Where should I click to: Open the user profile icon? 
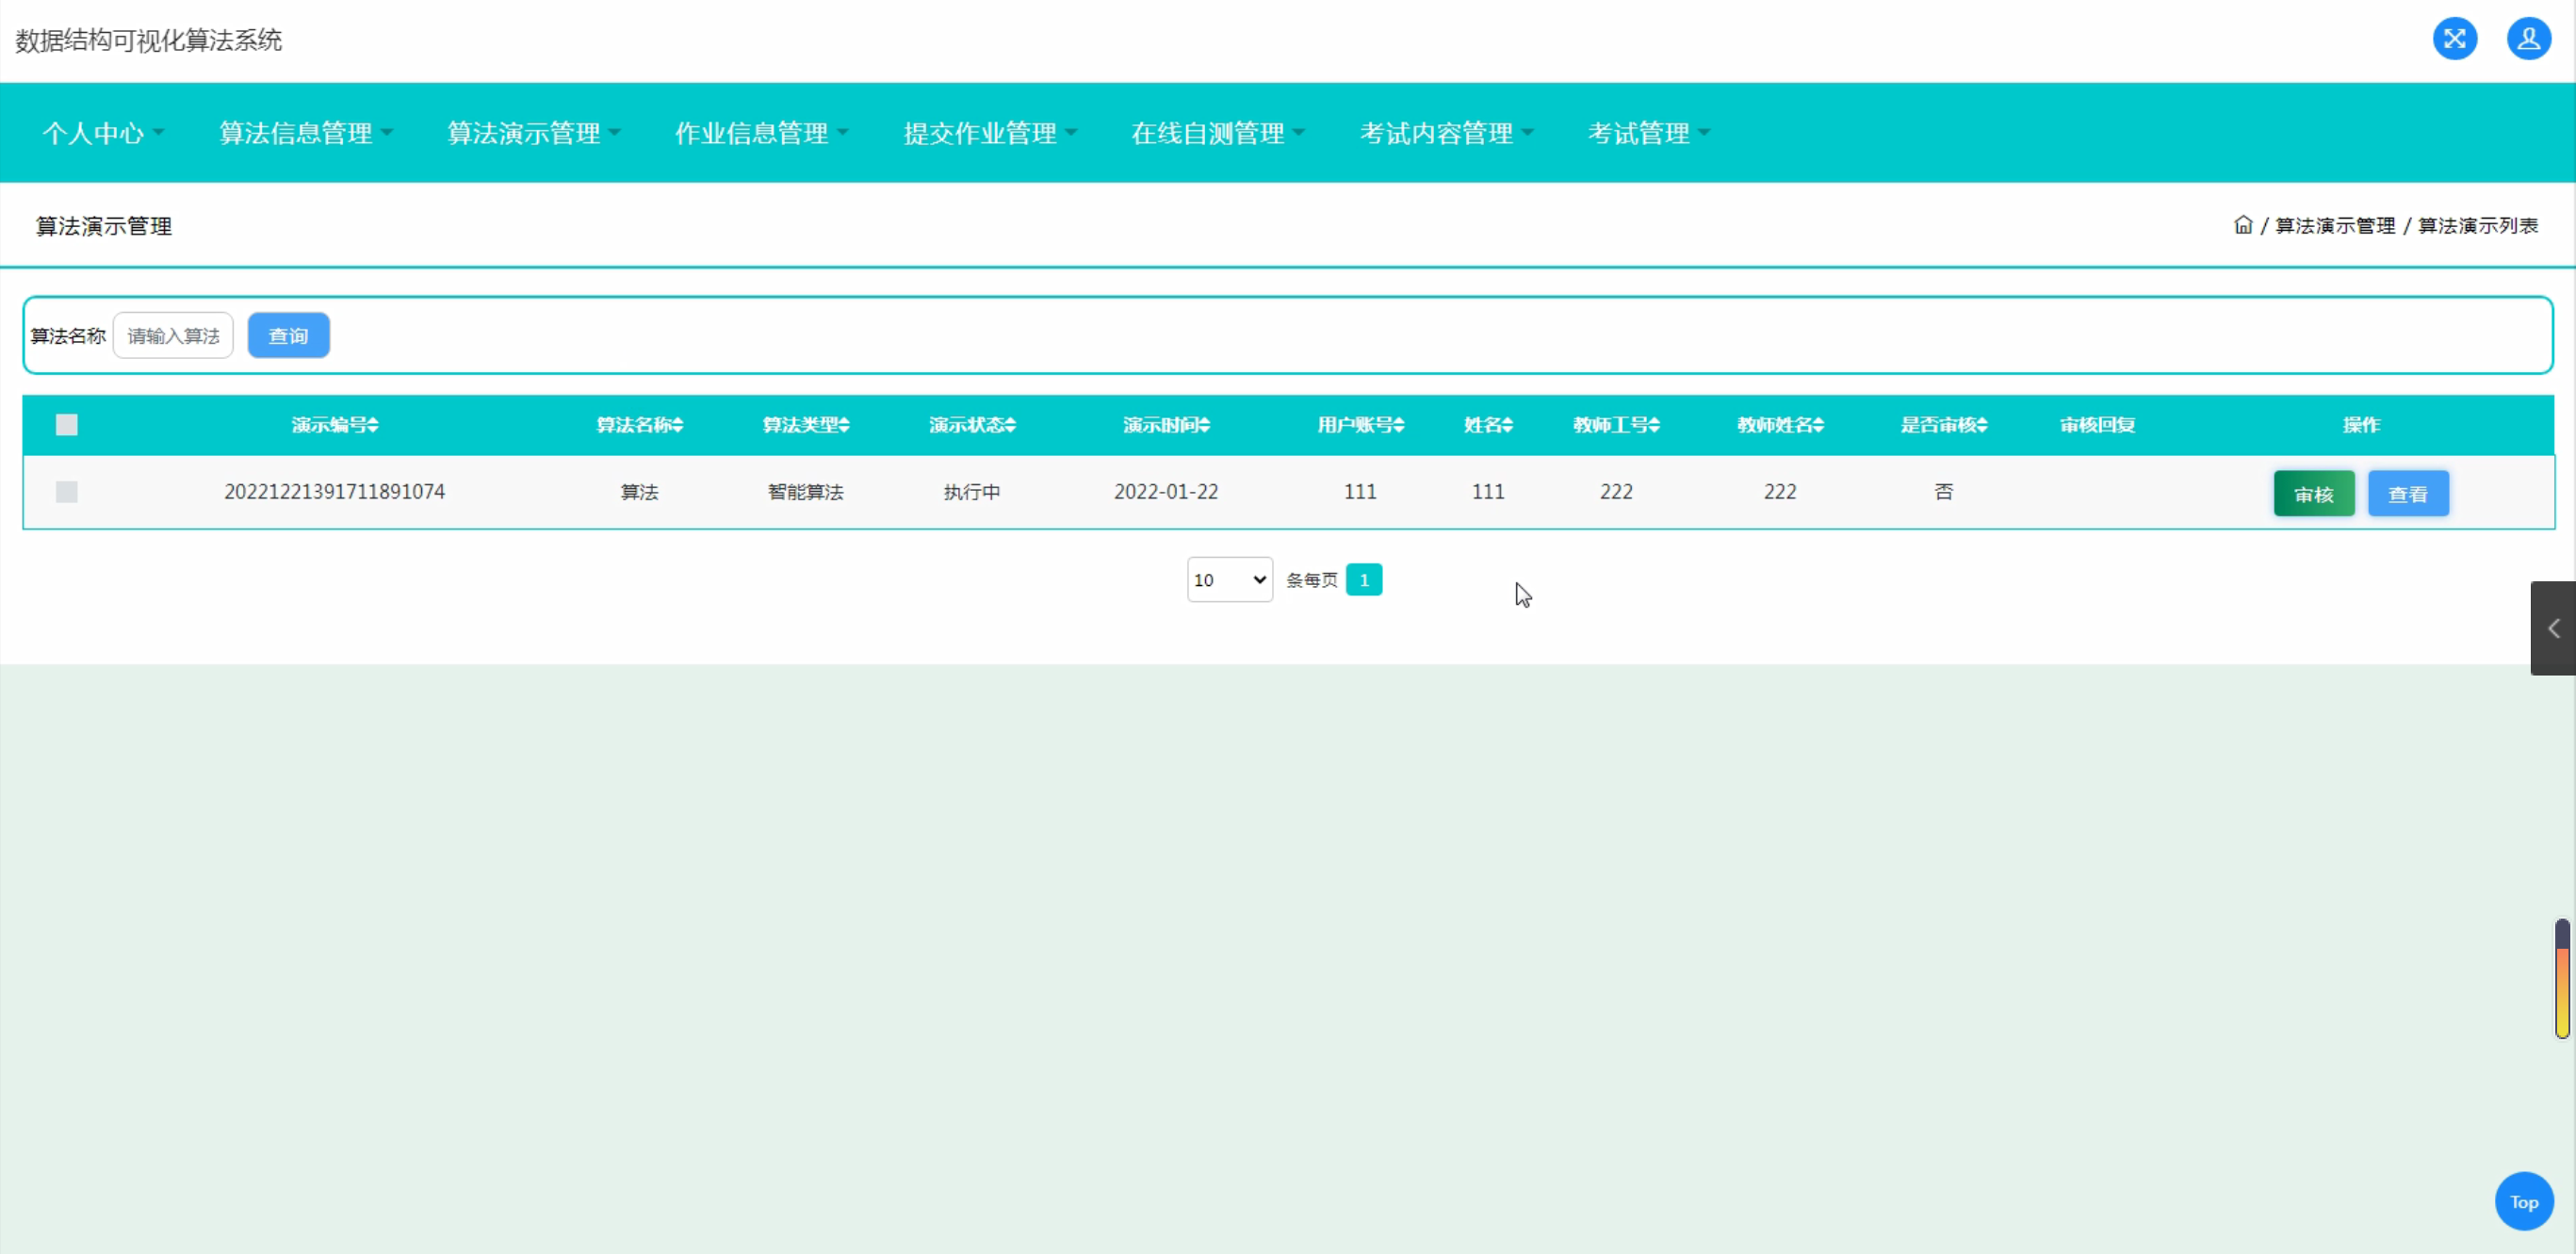[2528, 39]
